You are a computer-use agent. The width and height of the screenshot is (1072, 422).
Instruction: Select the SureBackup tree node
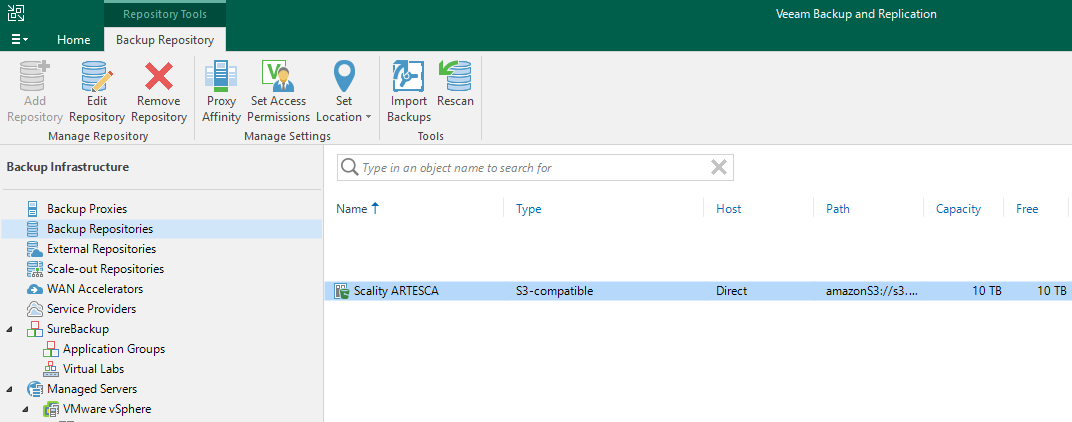point(78,329)
